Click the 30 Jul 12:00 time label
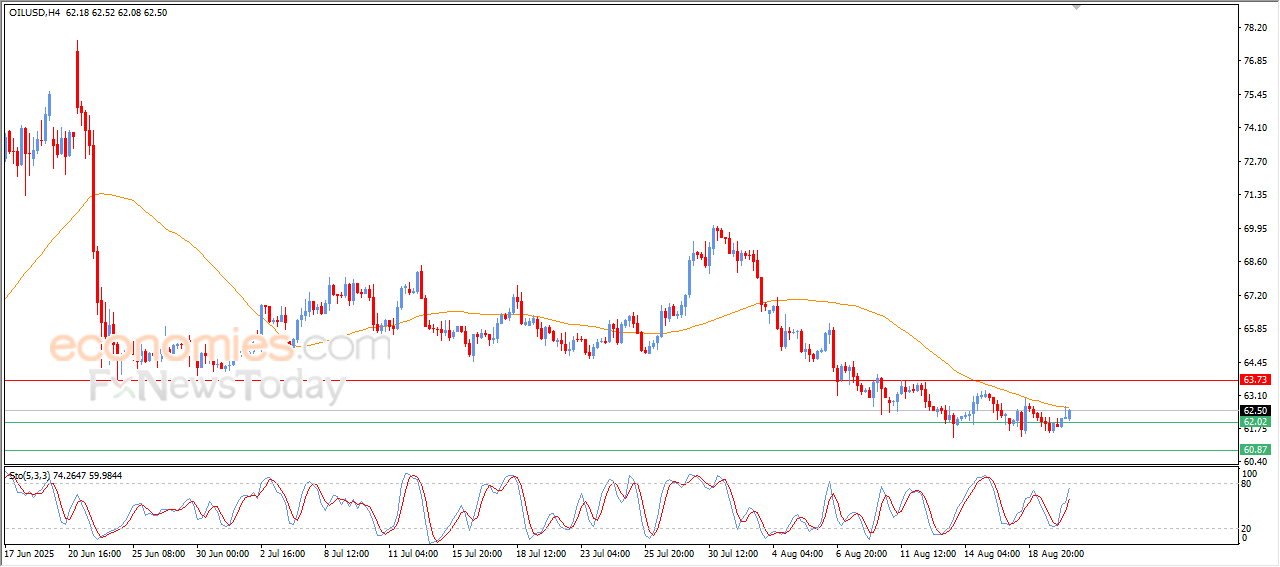 click(x=735, y=553)
